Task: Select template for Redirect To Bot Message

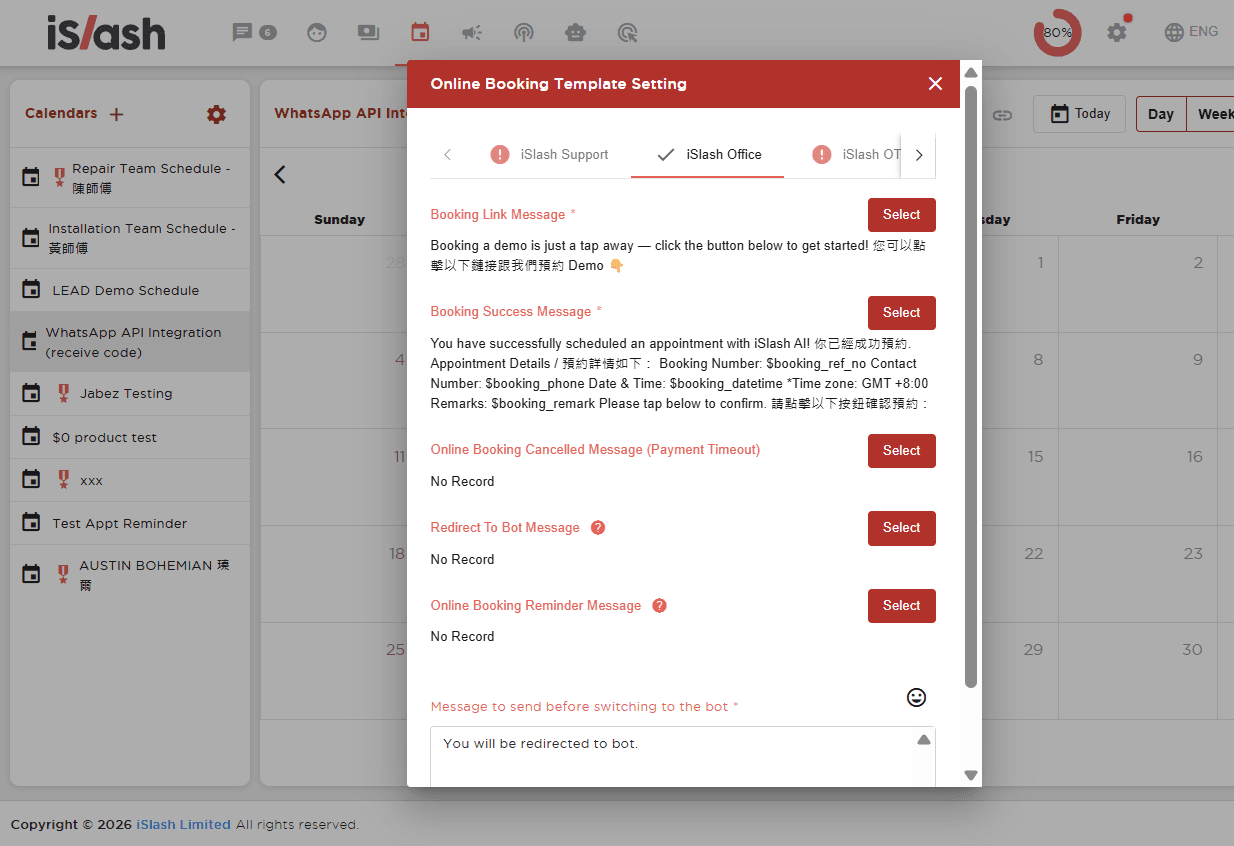Action: click(x=901, y=527)
